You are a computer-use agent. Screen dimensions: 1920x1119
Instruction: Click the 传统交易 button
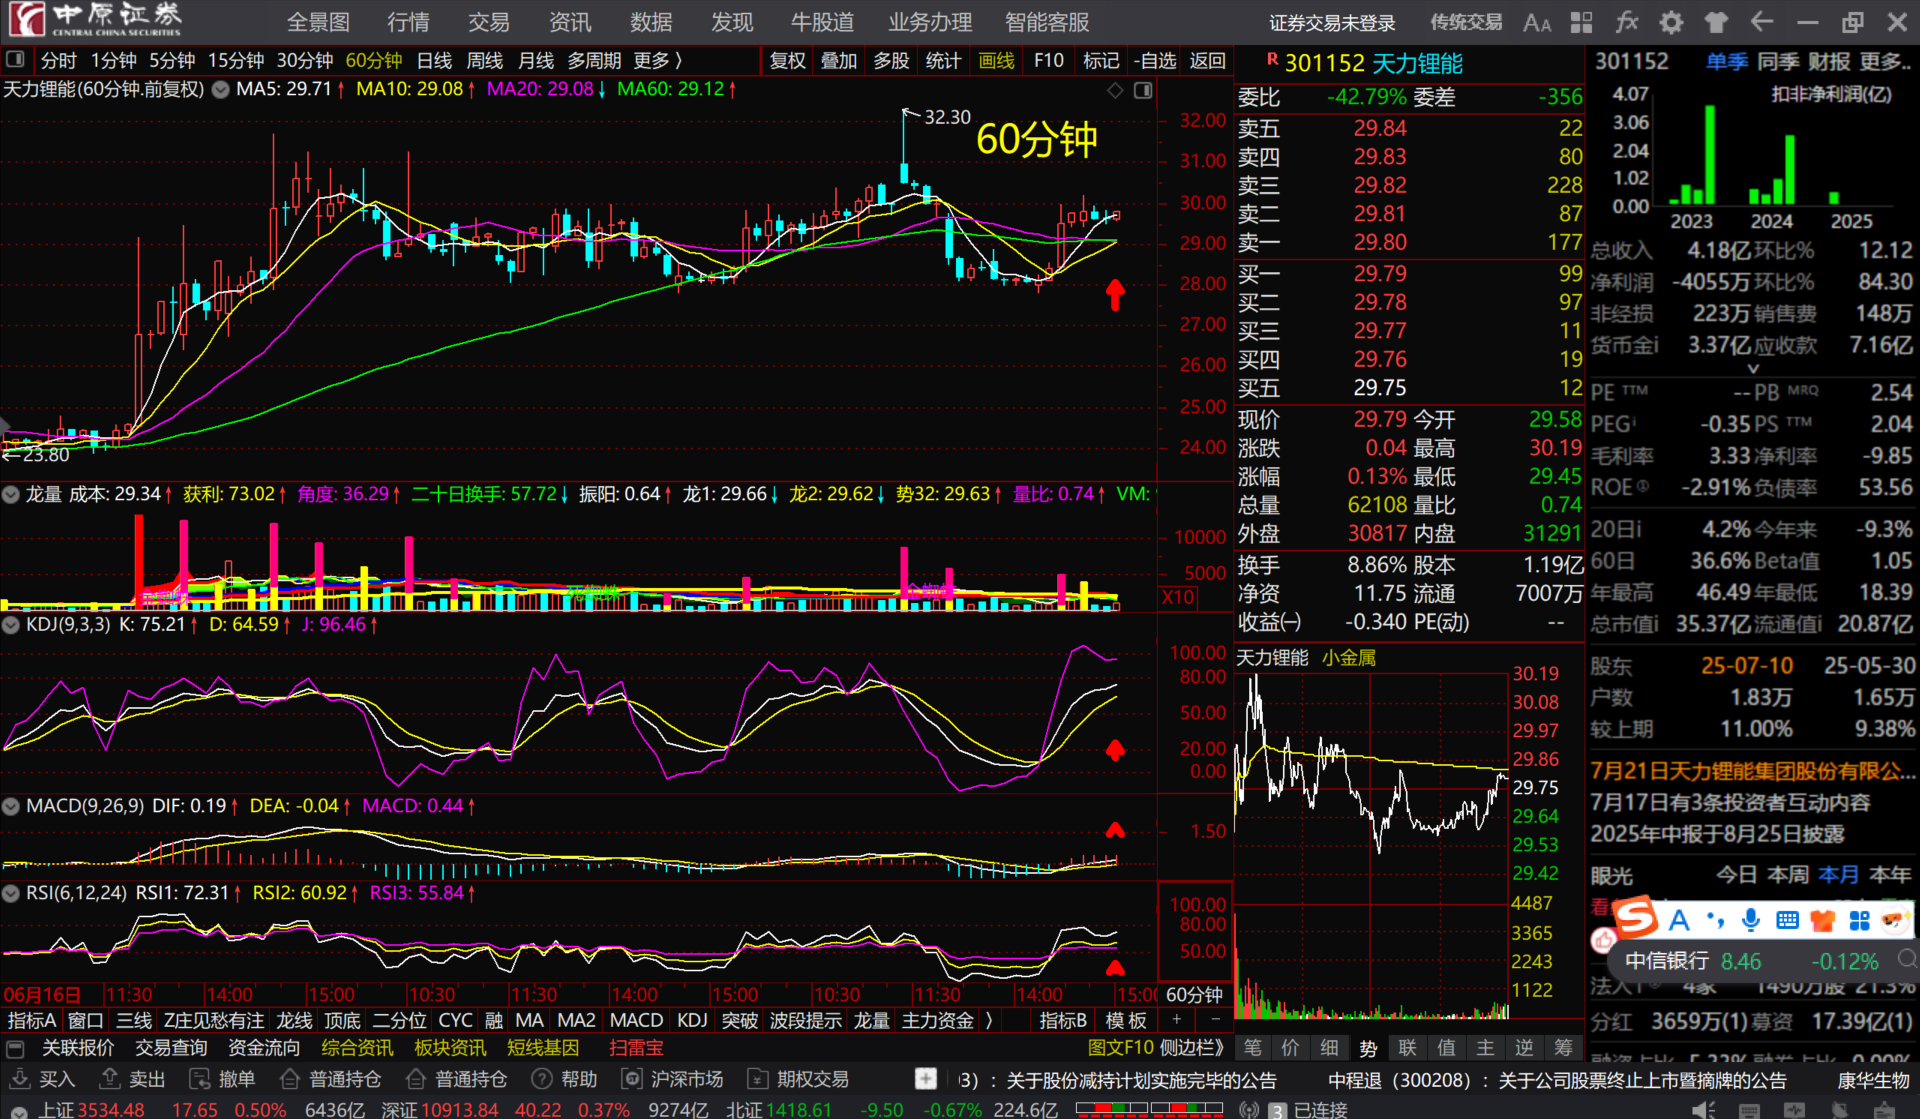tap(1466, 22)
